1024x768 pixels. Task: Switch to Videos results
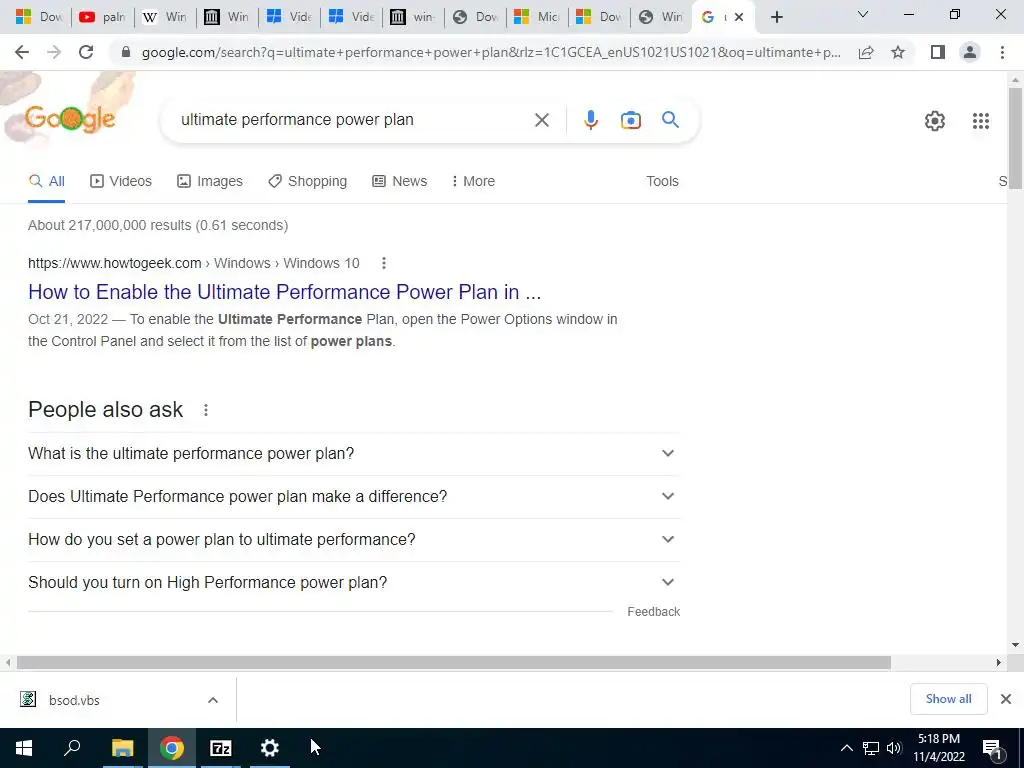tap(121, 182)
